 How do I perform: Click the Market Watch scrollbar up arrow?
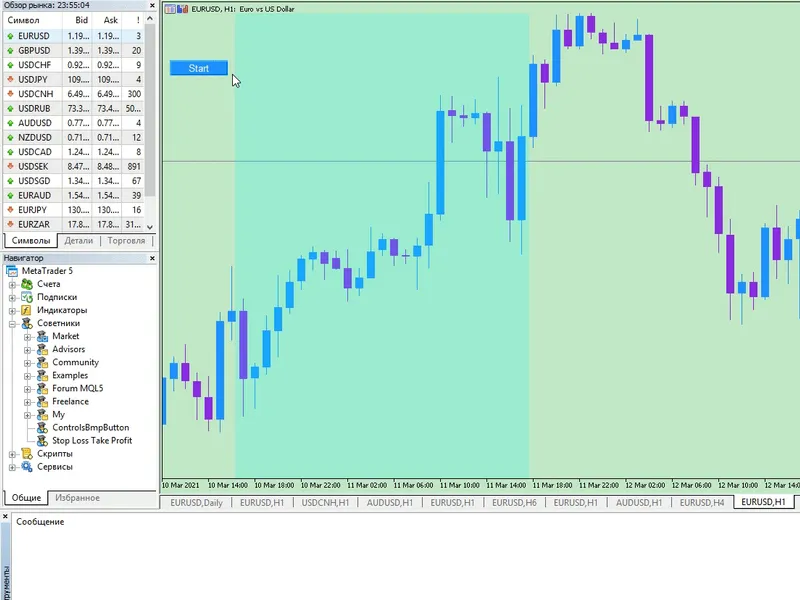coord(150,19)
